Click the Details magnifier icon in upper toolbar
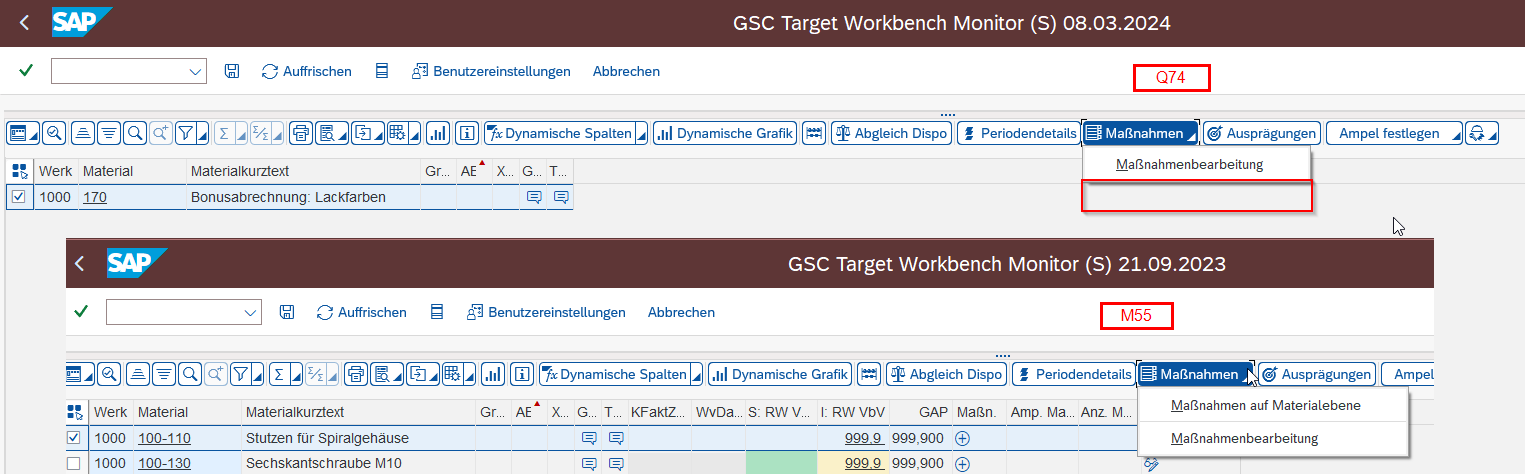Image resolution: width=1525 pixels, height=474 pixels. coord(54,133)
